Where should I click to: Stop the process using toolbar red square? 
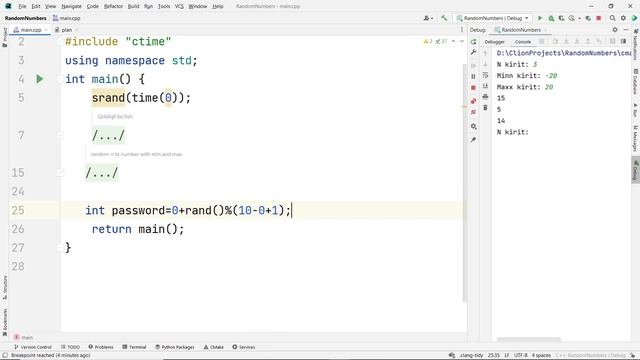tap(598, 18)
